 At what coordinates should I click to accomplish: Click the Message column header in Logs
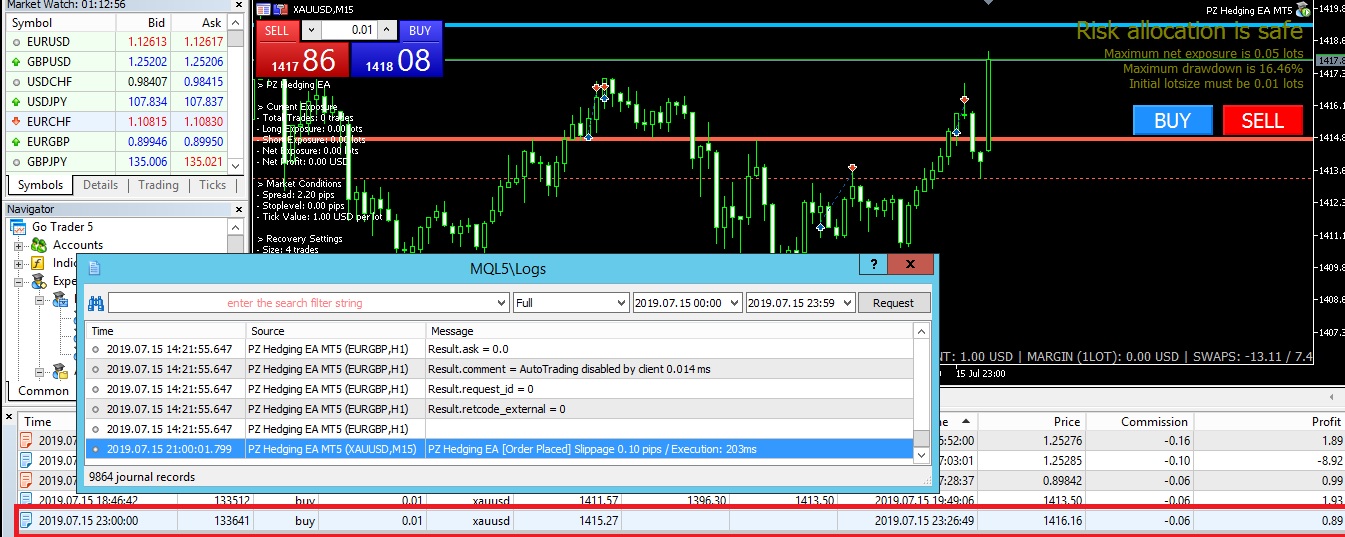(670, 331)
